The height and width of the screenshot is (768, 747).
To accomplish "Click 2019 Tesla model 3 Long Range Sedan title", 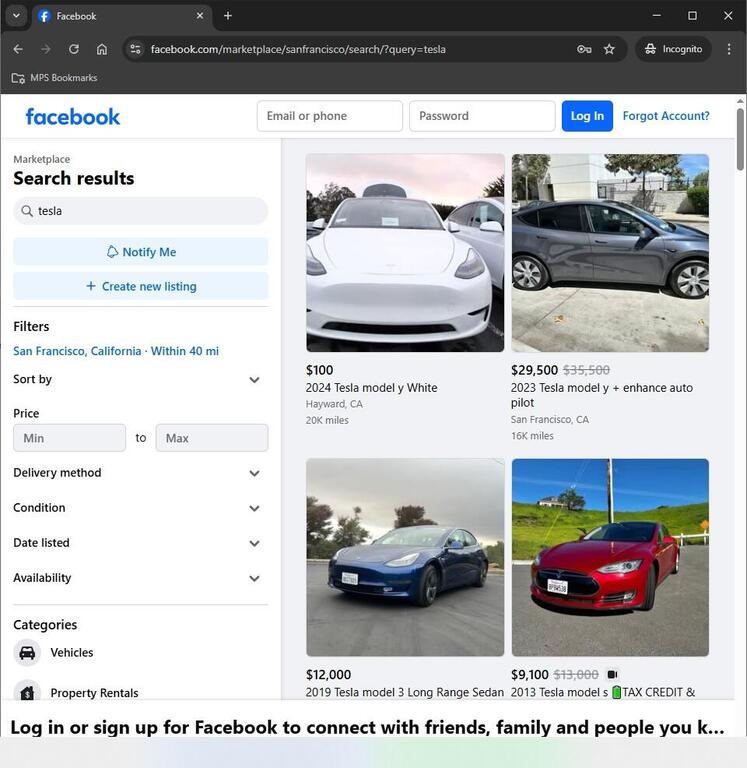I will [405, 692].
